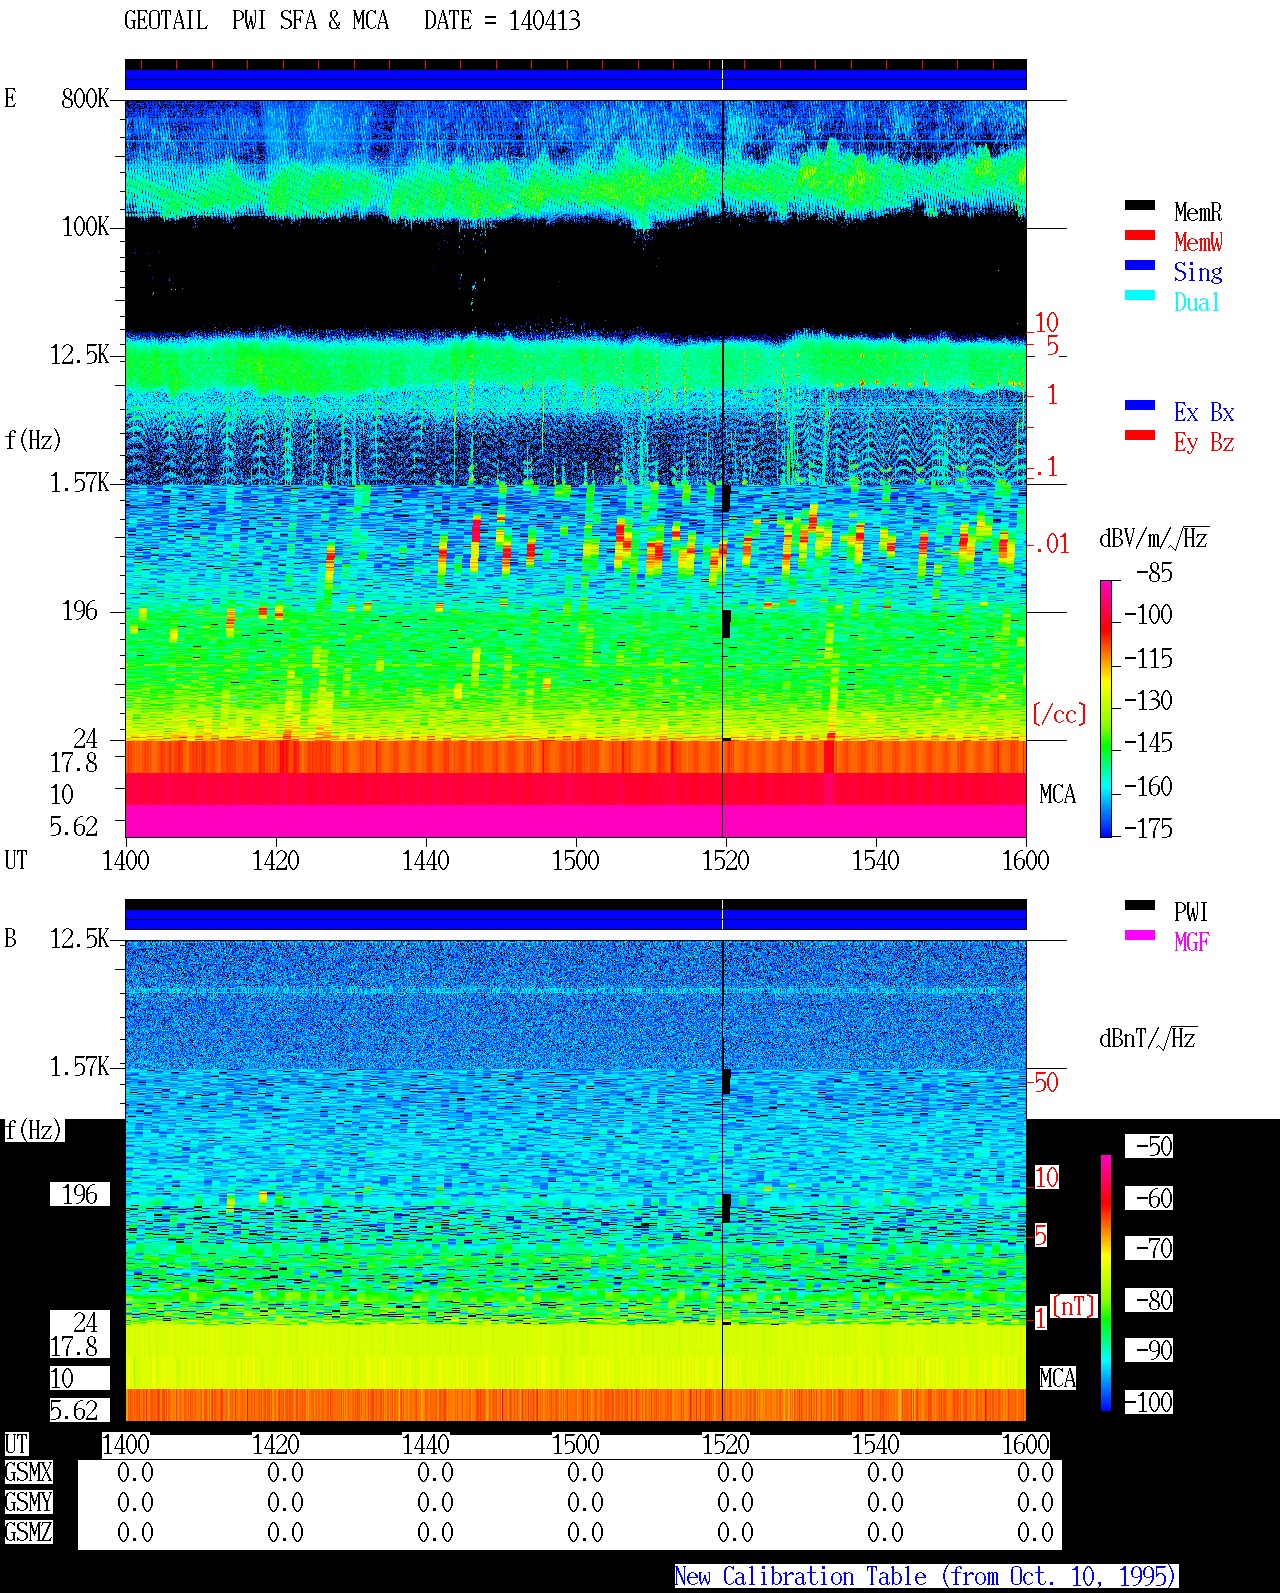Click the dBnT color scale bar
The image size is (1280, 1593).
click(1106, 1283)
